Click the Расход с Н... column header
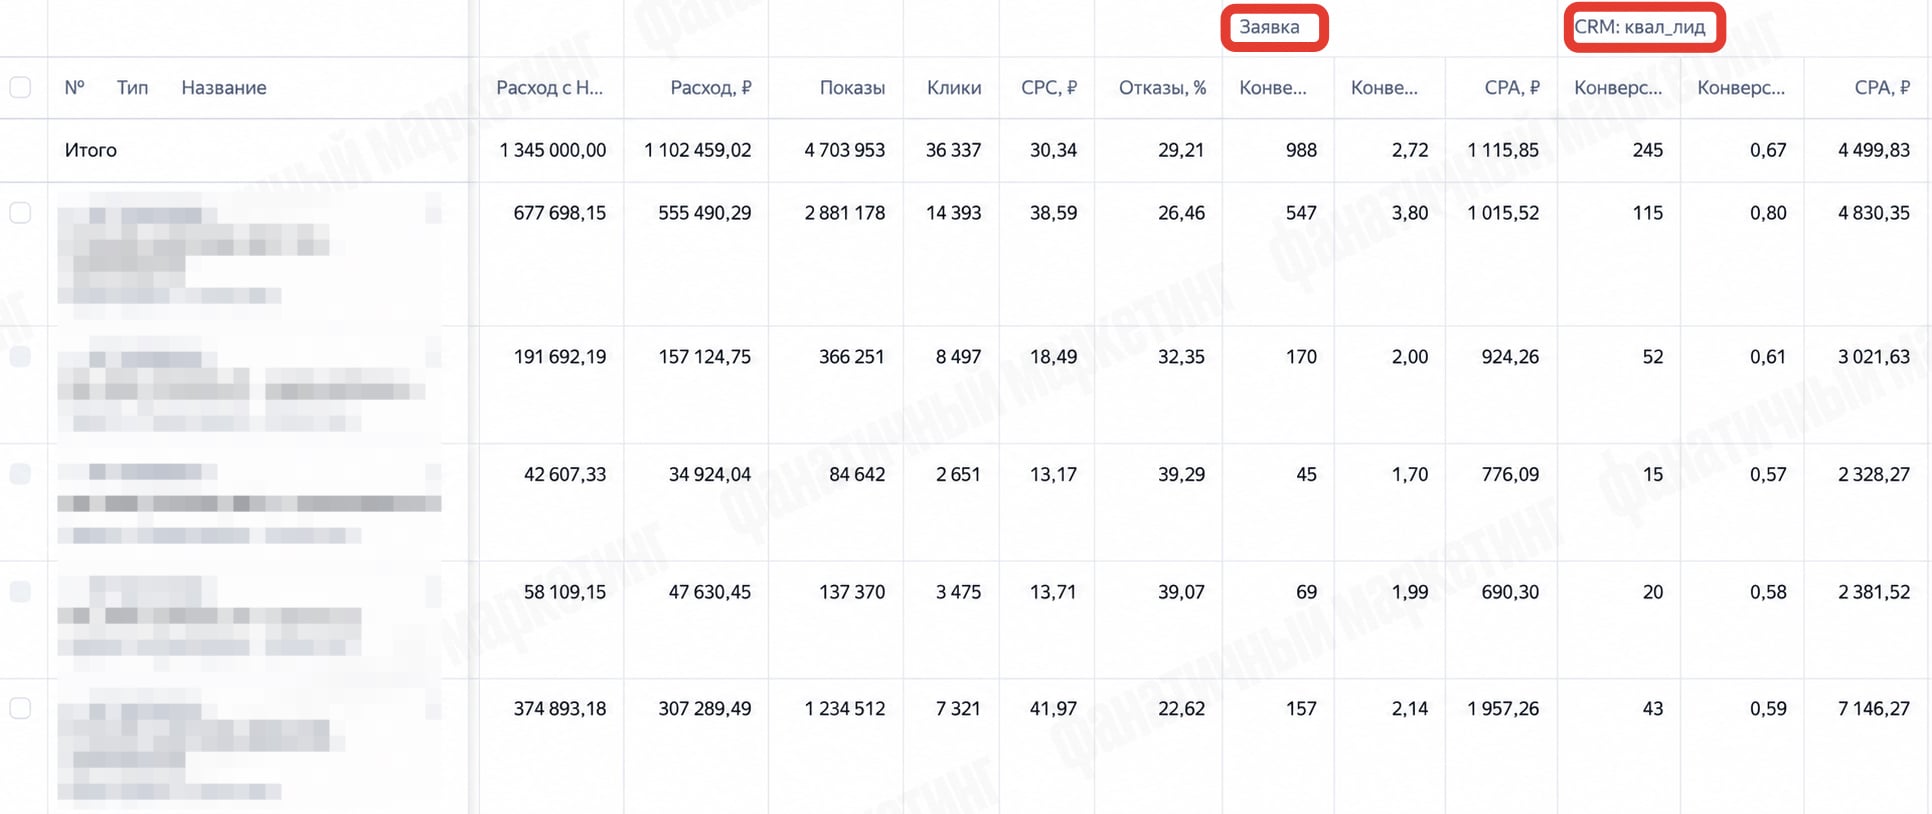The image size is (1932, 814). click(x=550, y=88)
